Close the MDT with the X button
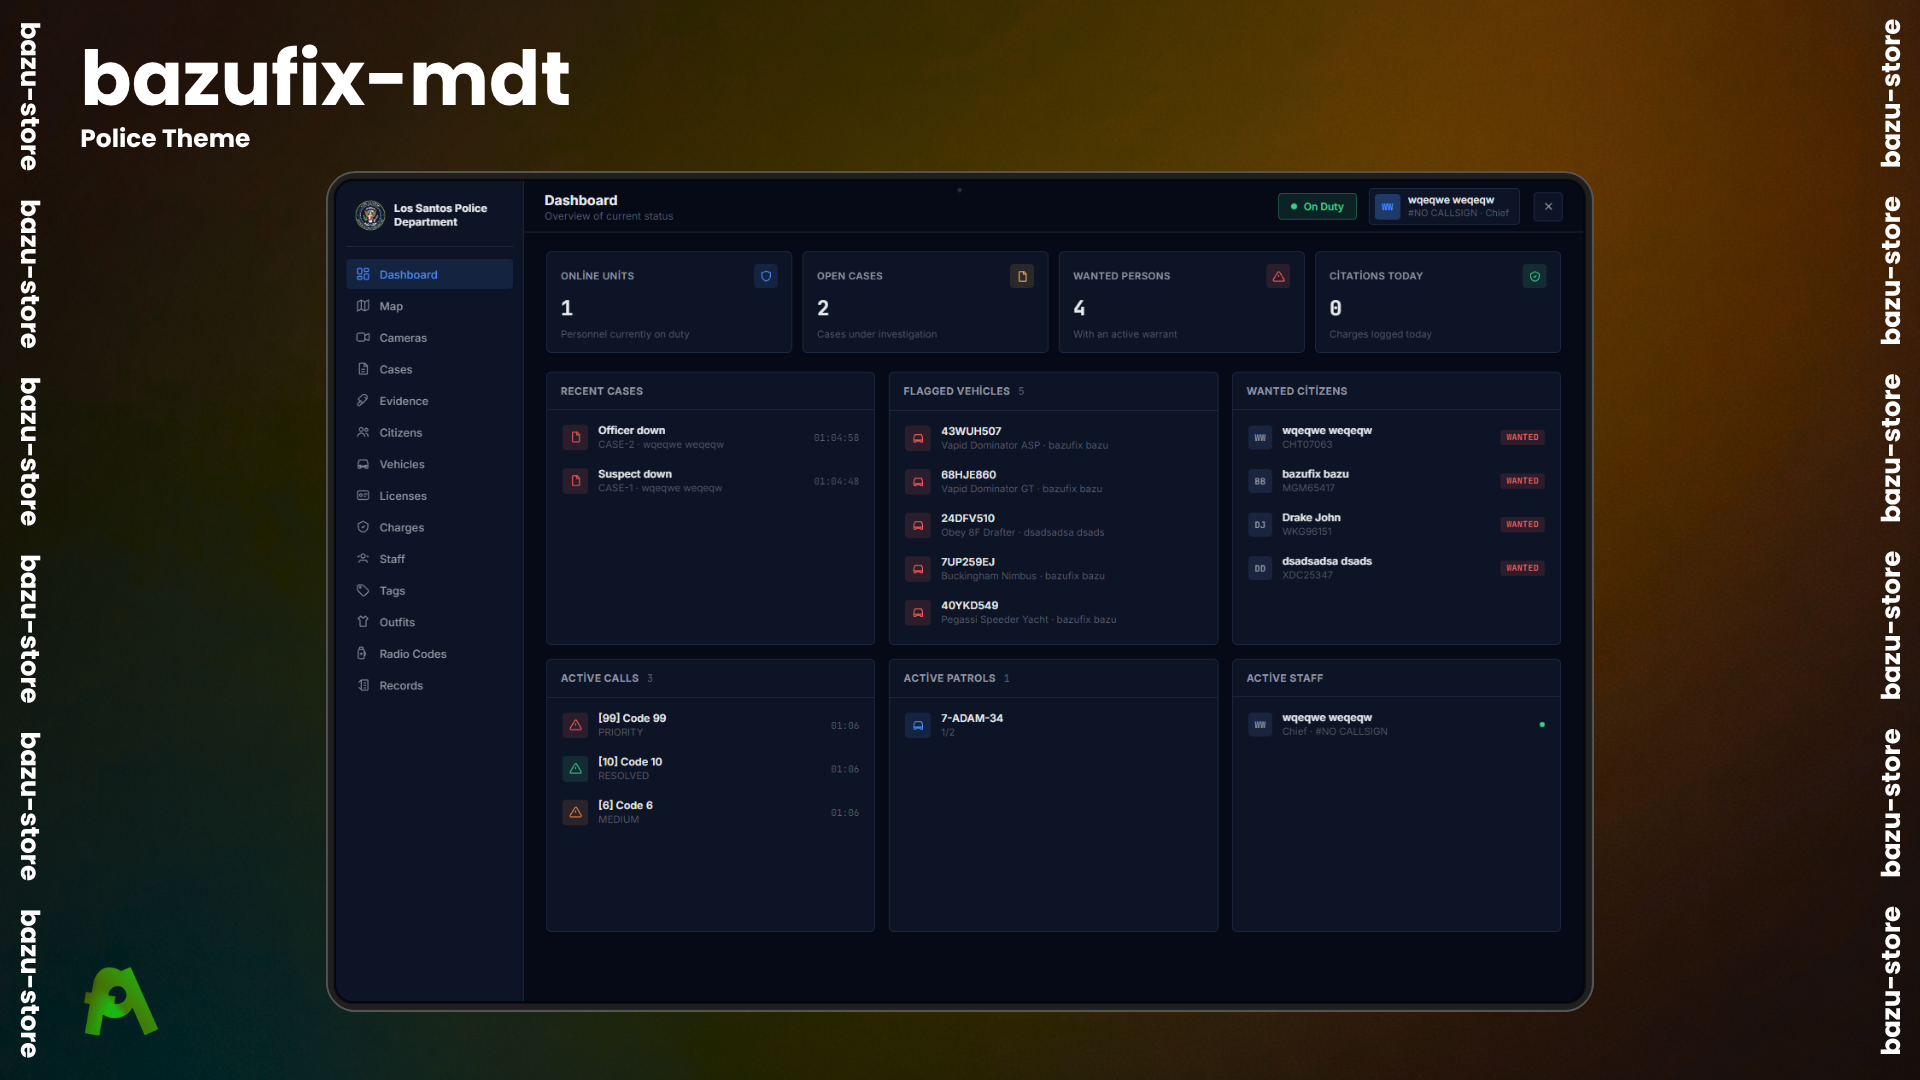 coord(1548,207)
